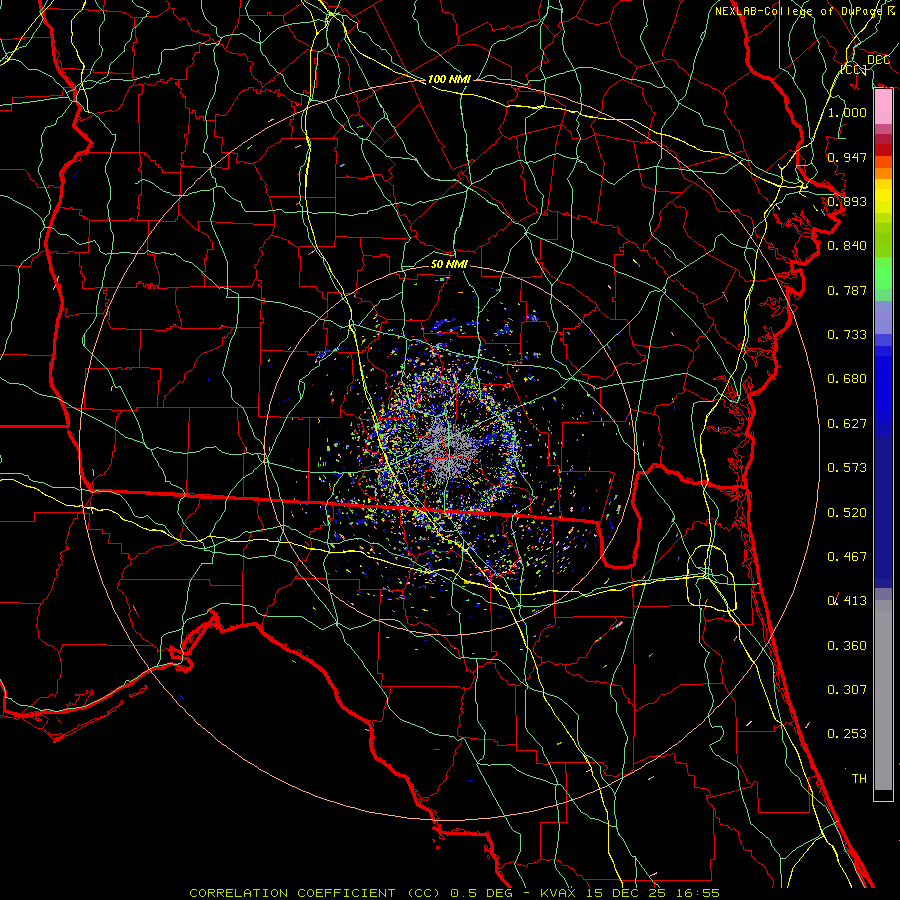Click the 0.893 legend value
Screen dimensions: 900x900
tap(847, 201)
